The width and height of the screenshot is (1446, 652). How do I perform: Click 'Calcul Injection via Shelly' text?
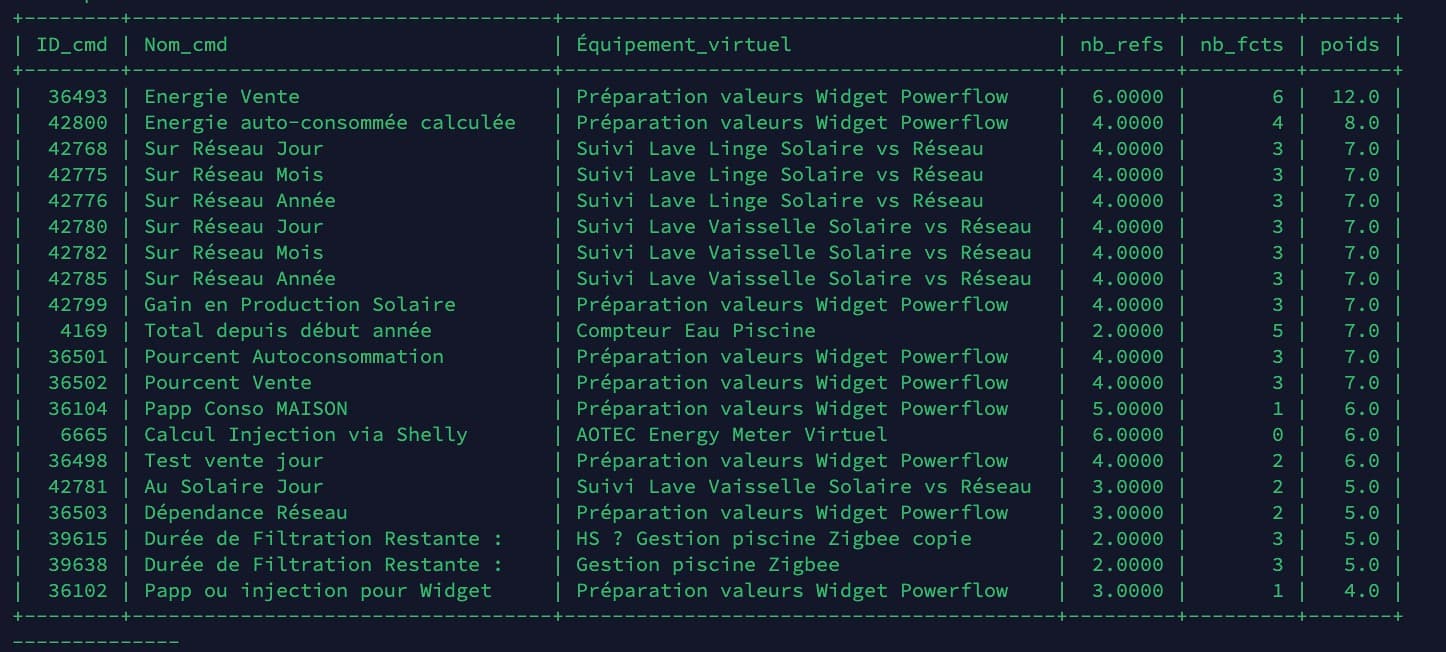point(305,435)
